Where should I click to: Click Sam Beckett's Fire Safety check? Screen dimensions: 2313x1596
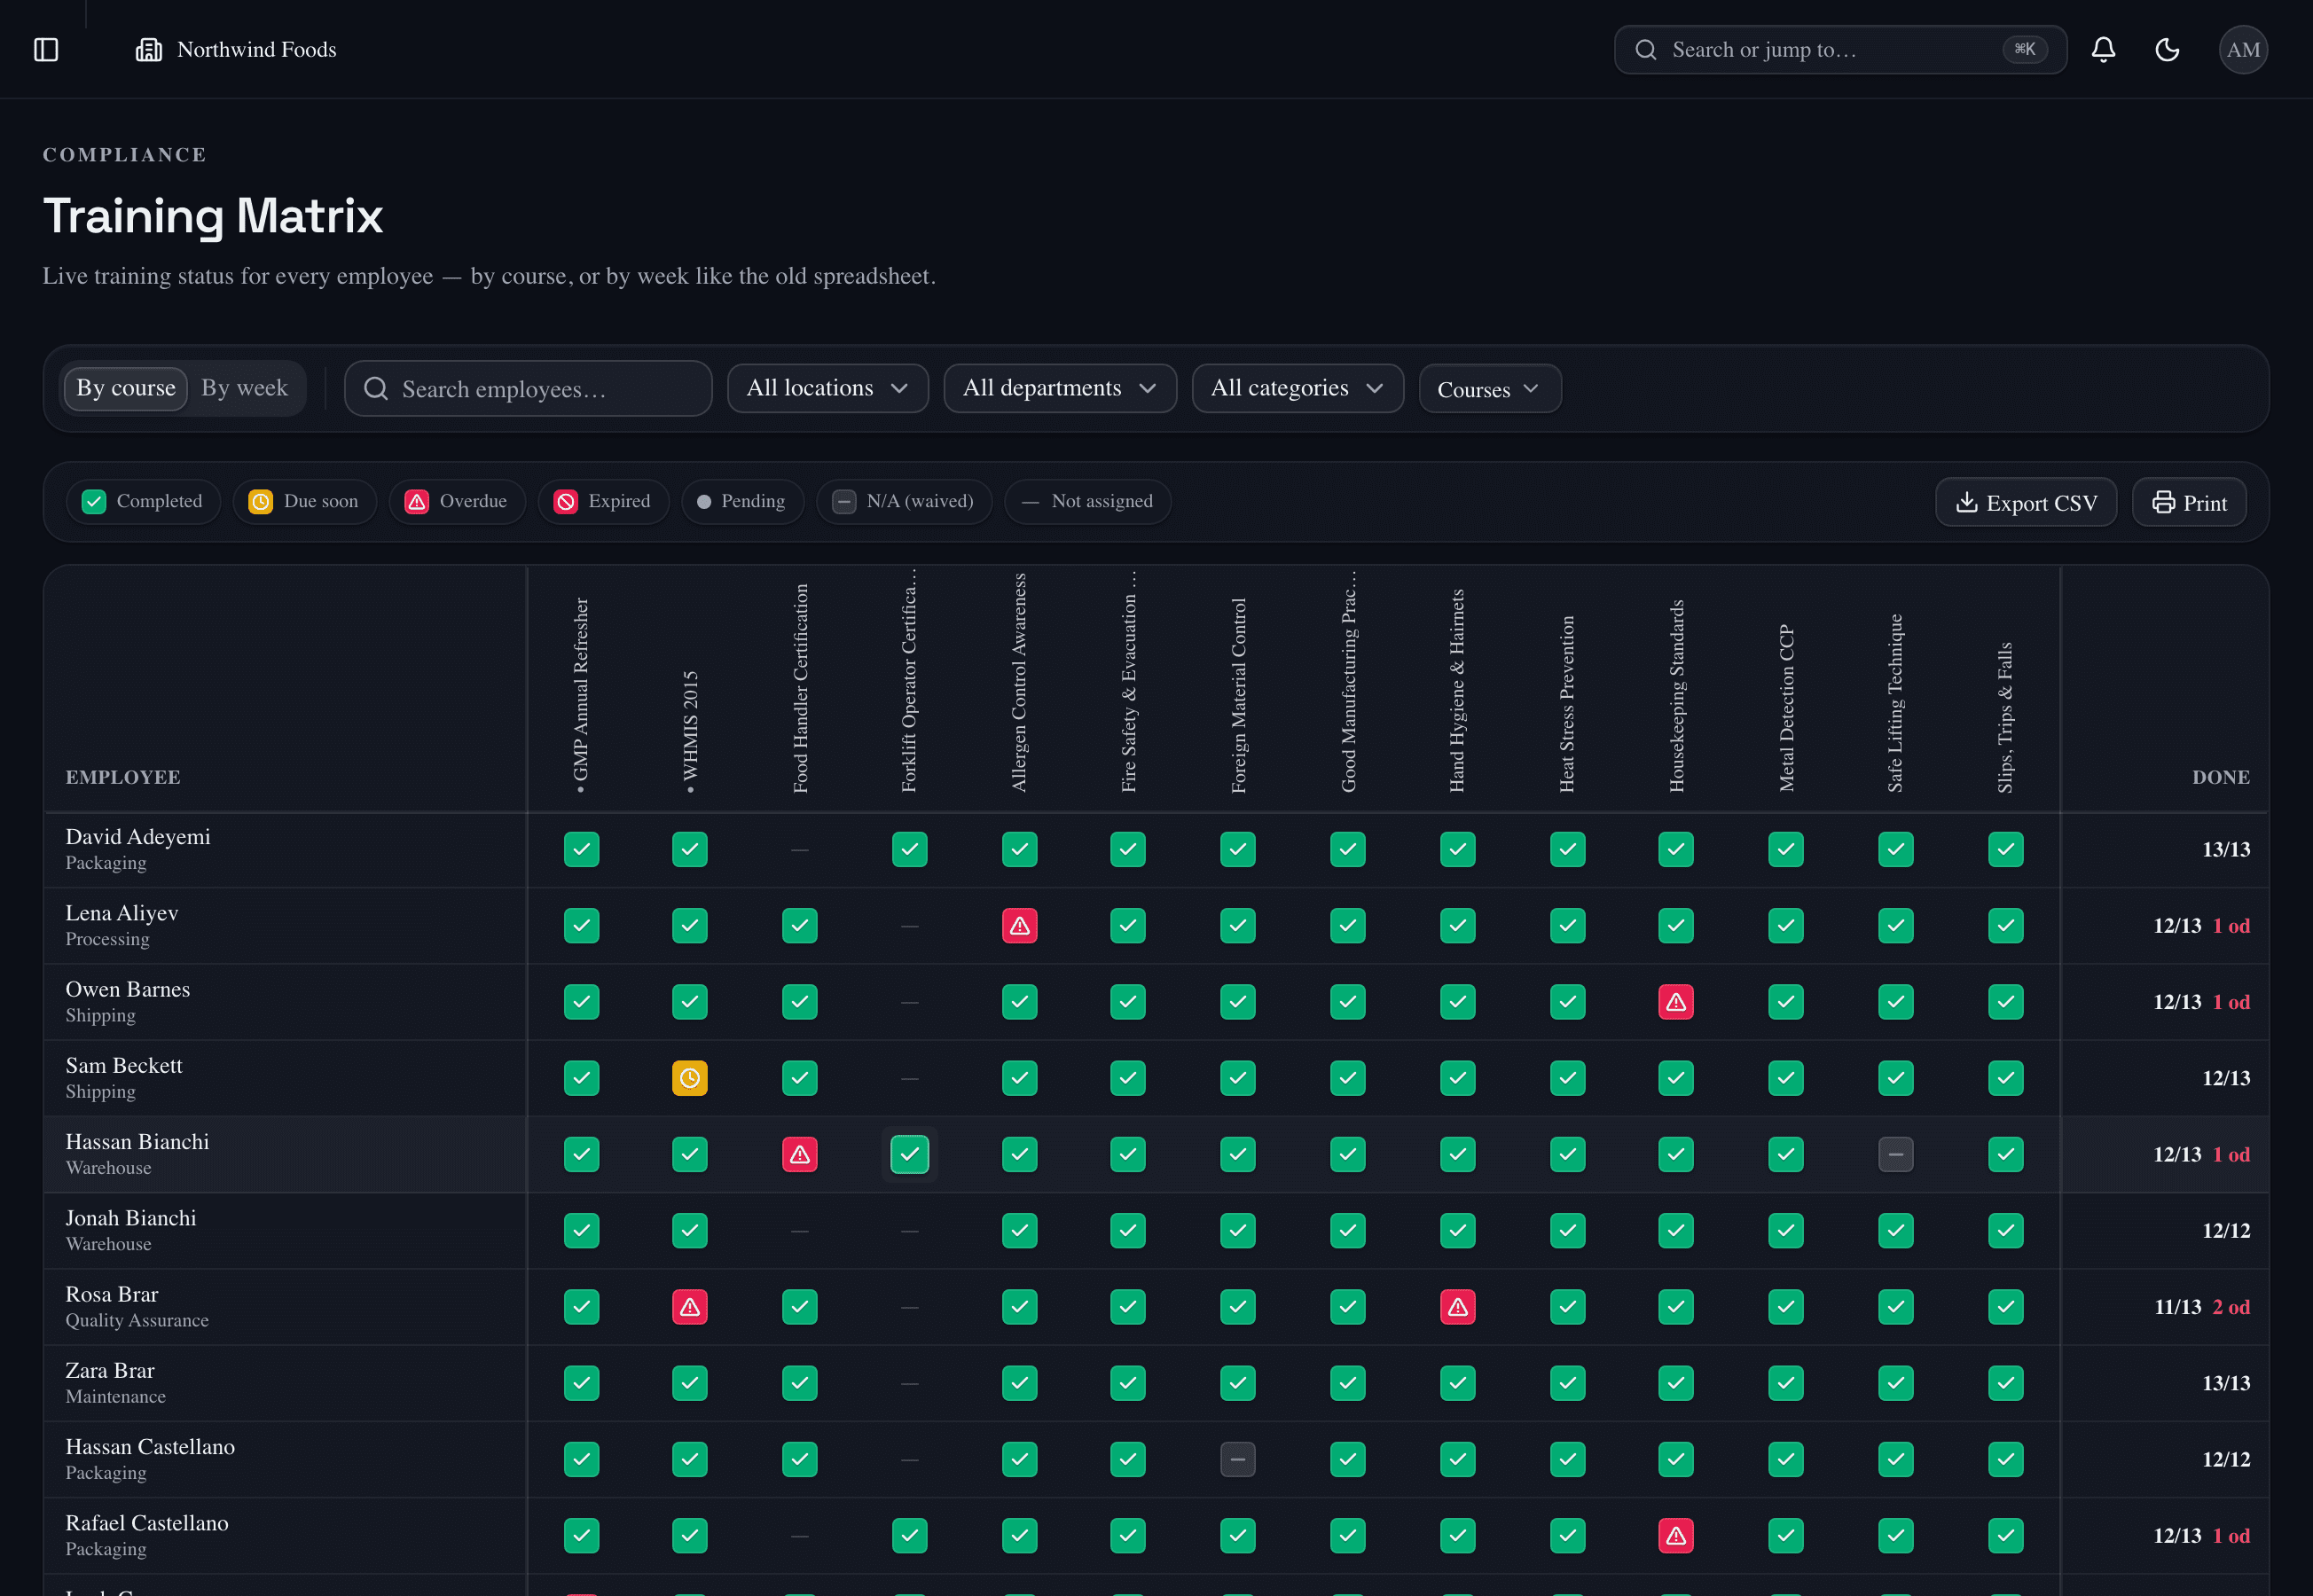[1127, 1078]
